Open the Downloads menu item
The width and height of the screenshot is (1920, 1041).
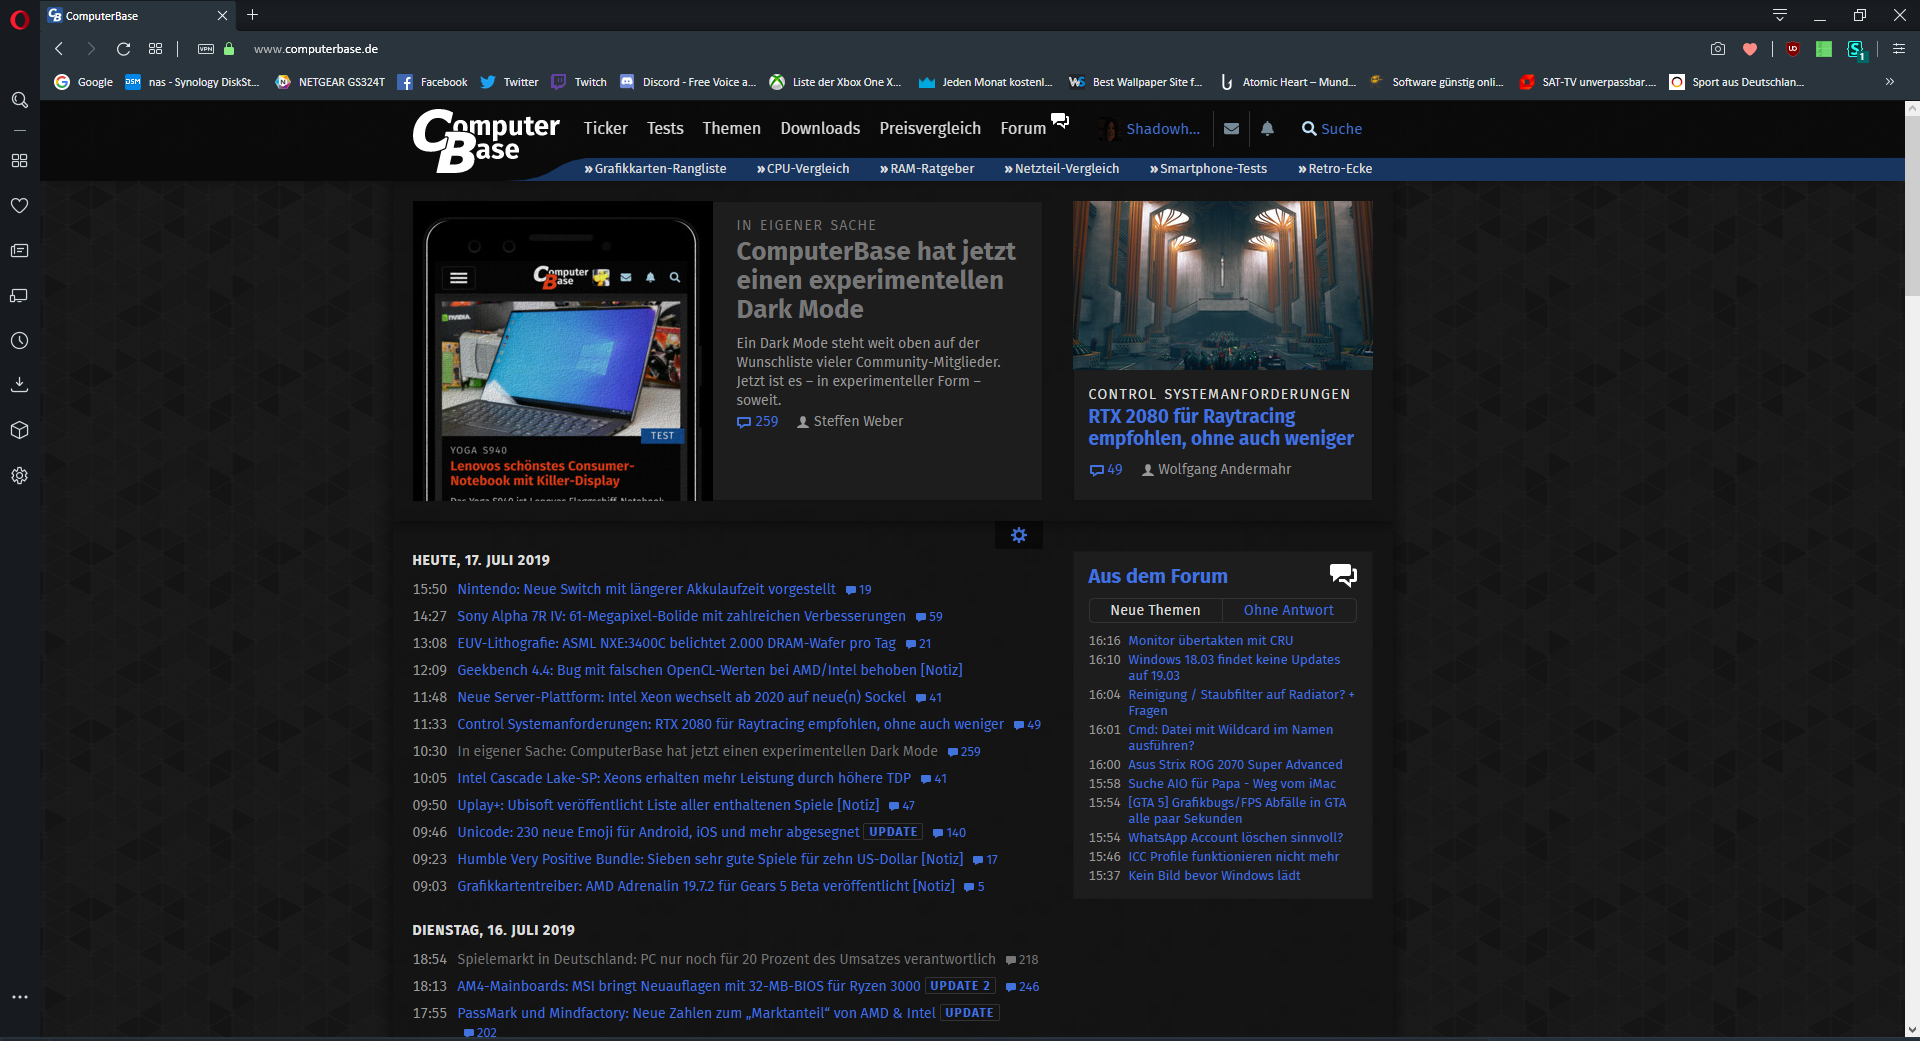pos(820,128)
